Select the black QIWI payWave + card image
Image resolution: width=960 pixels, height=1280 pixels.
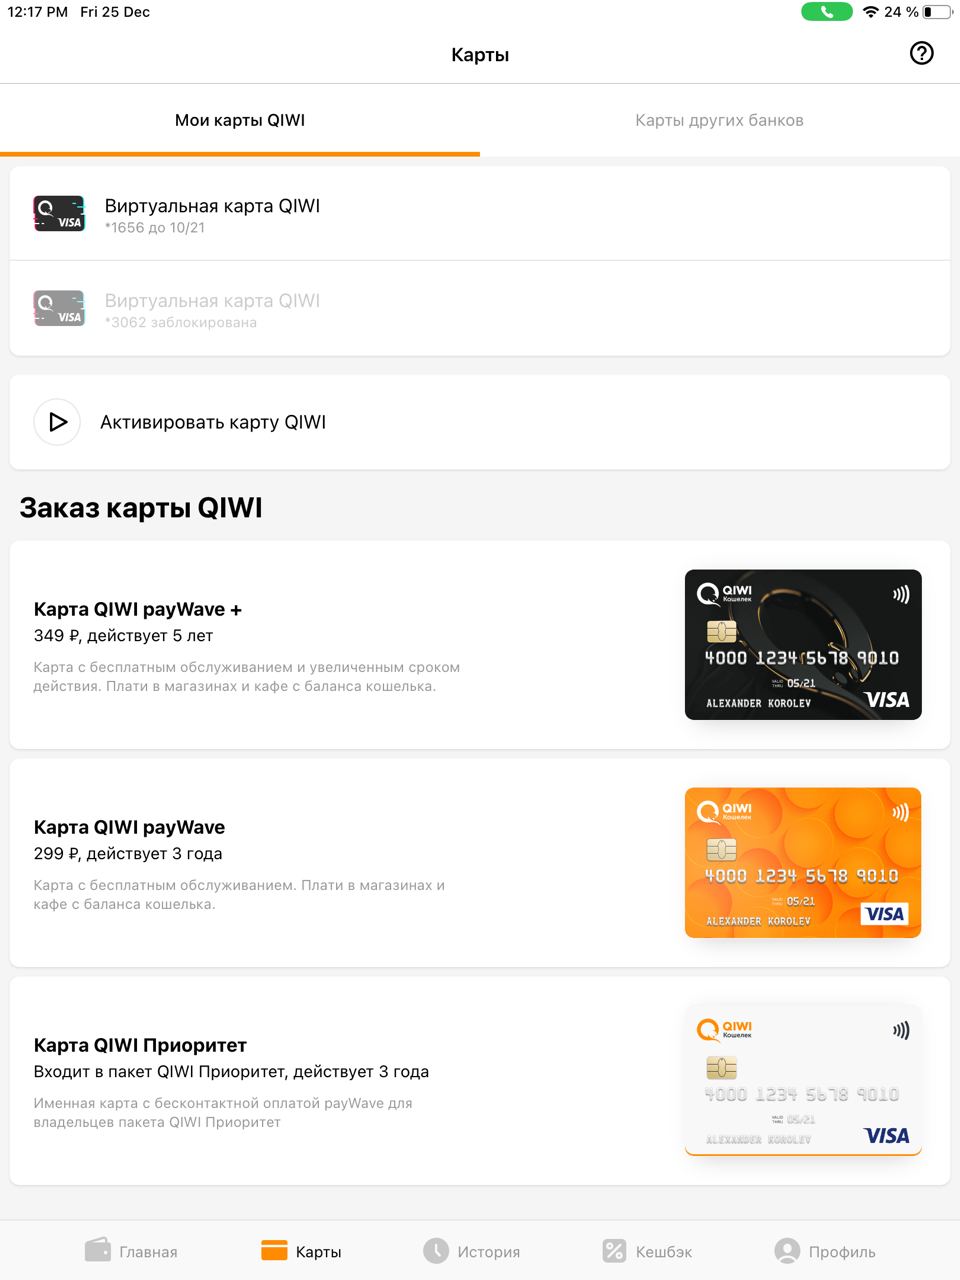(803, 645)
